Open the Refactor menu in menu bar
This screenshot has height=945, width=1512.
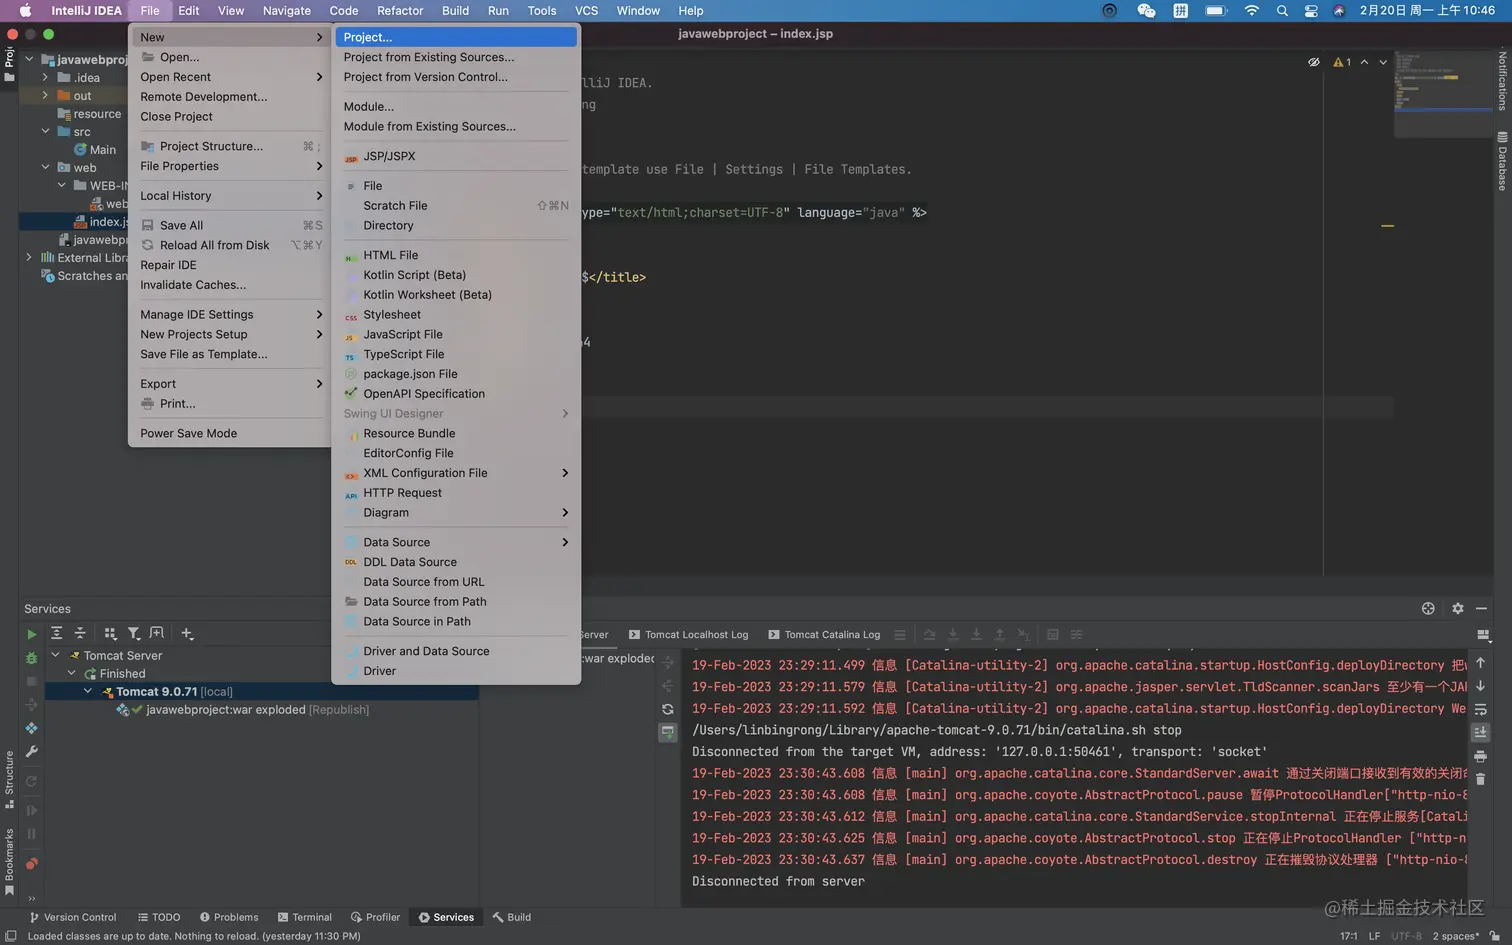(400, 11)
